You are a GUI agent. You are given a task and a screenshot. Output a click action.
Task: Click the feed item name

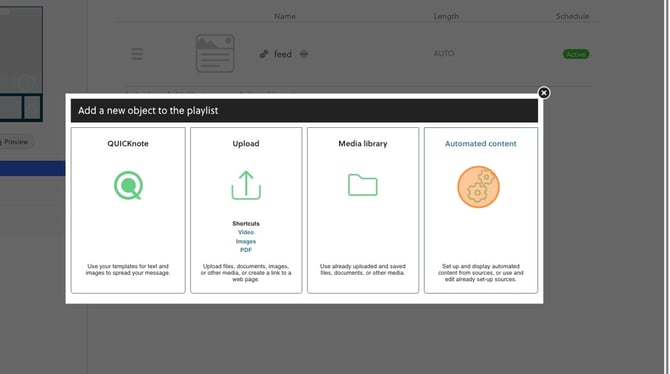283,54
